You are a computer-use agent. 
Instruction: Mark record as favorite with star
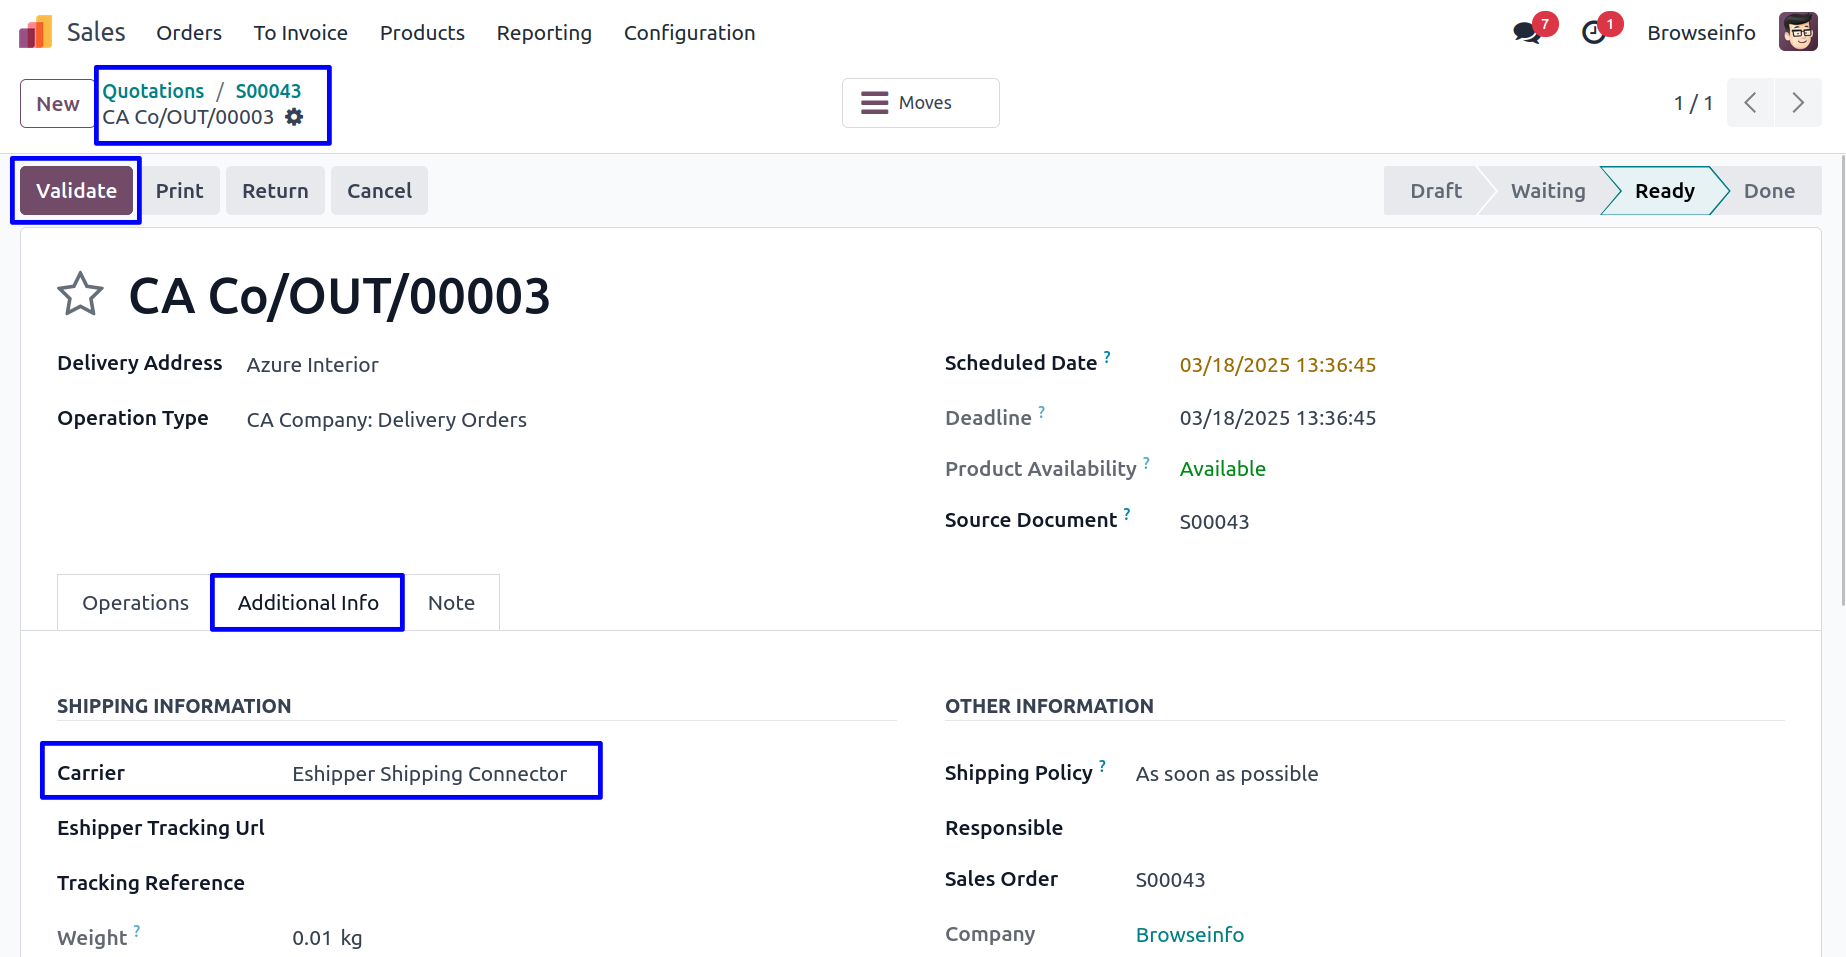point(80,295)
